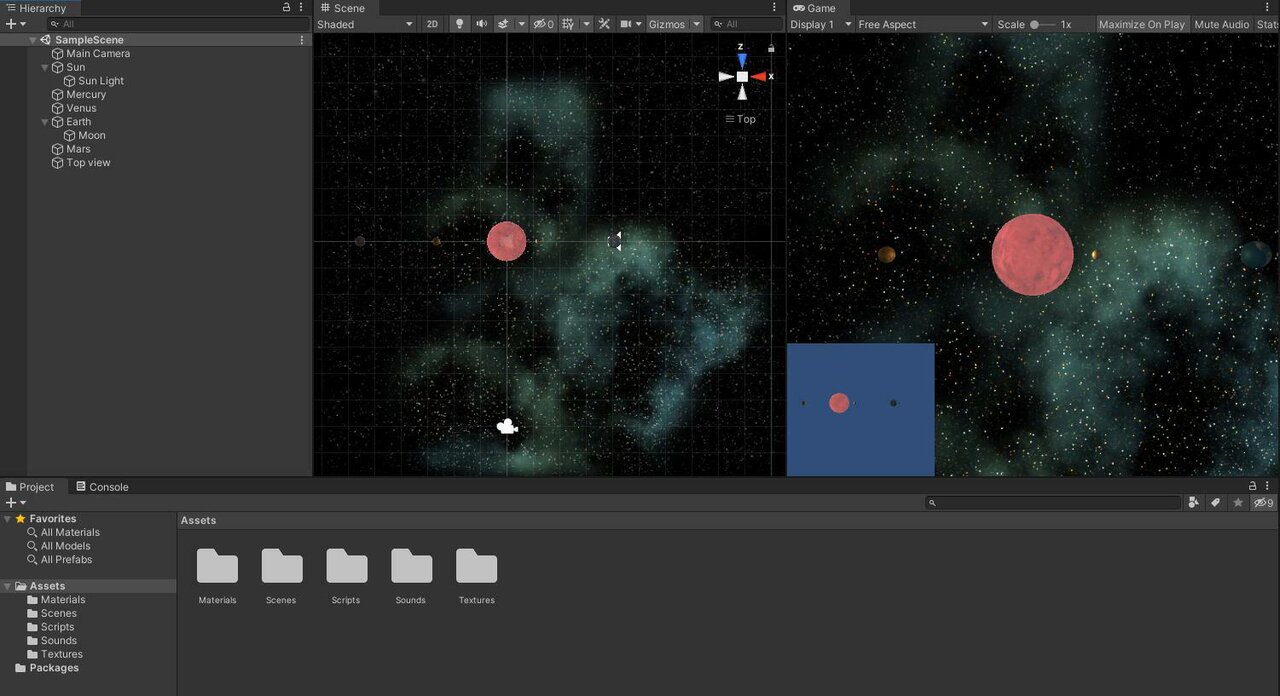Click the Hierarchy search field
The height and width of the screenshot is (696, 1280).
pos(178,24)
